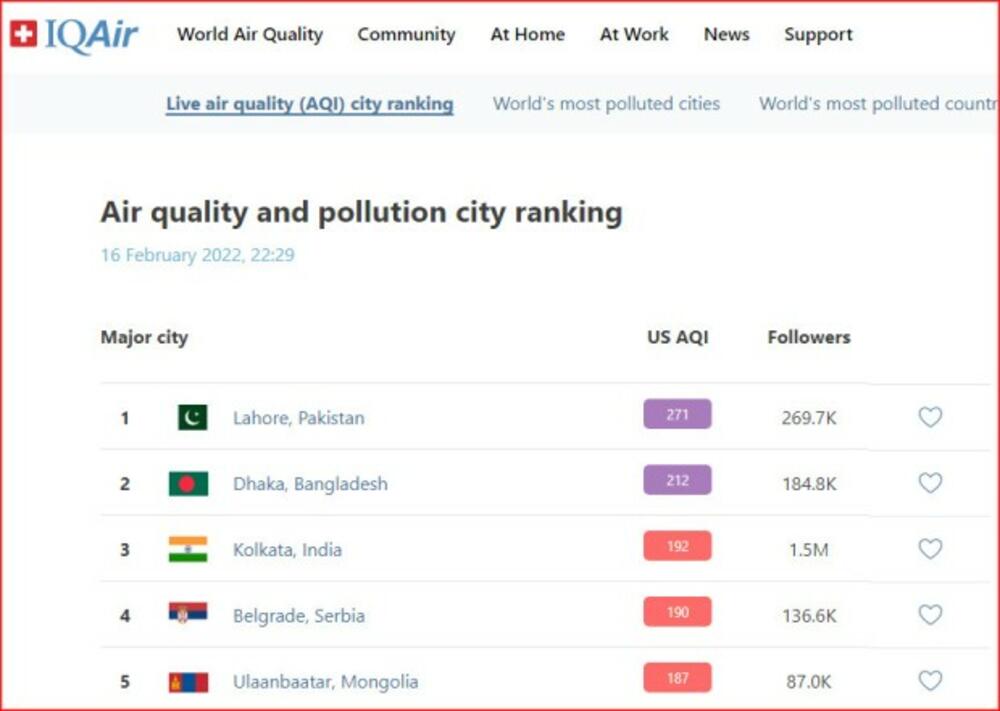Click the Serbia flag icon
Screen dimensions: 1000x711
(188, 615)
